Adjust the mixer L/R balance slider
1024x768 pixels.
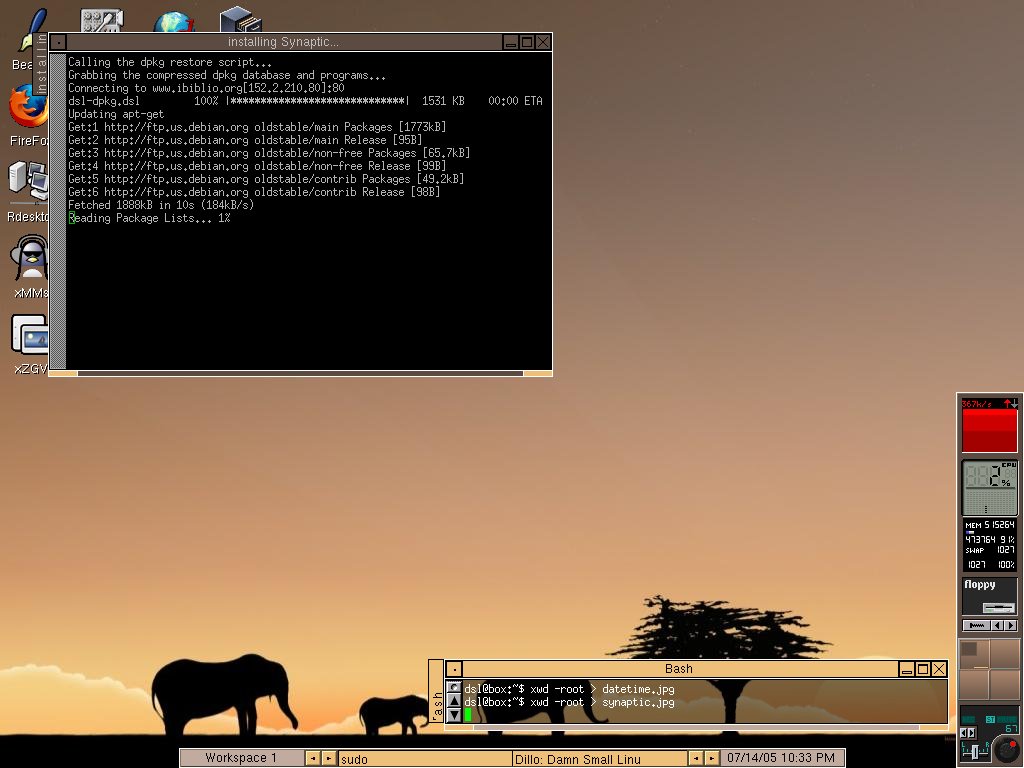pyautogui.click(x=975, y=752)
